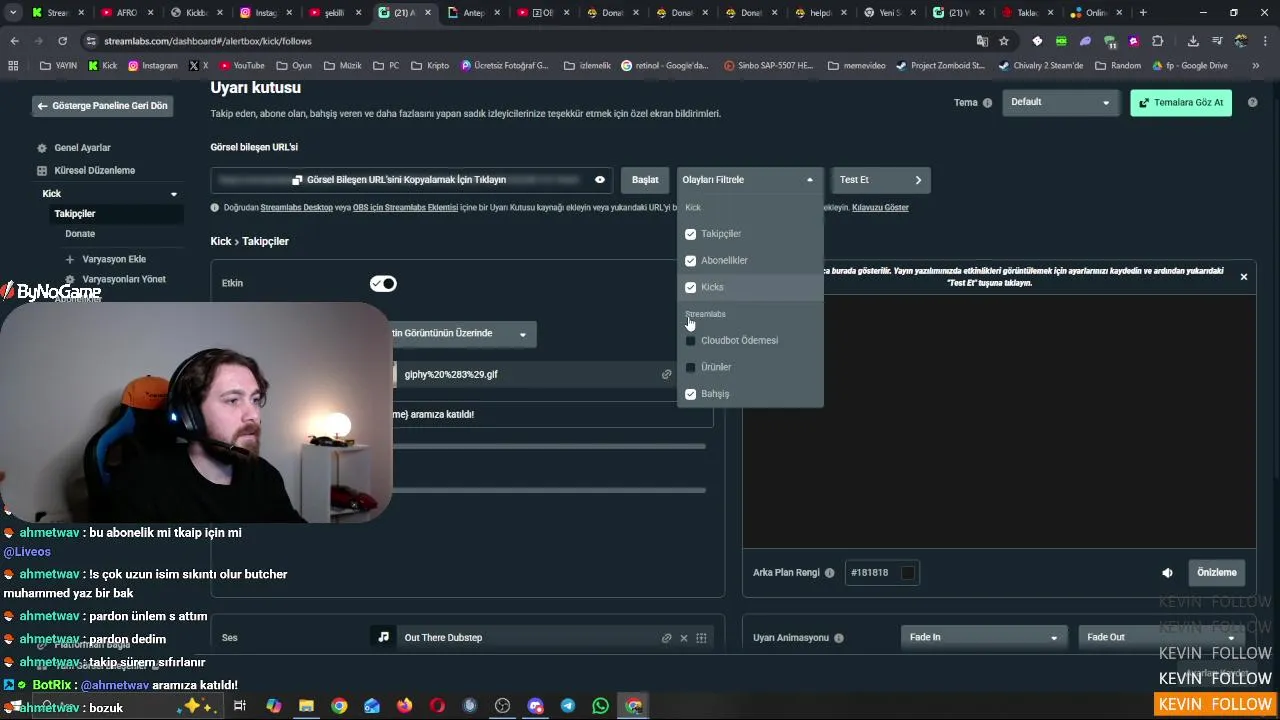Click plus icon for Varyasyon Ekle

70,259
